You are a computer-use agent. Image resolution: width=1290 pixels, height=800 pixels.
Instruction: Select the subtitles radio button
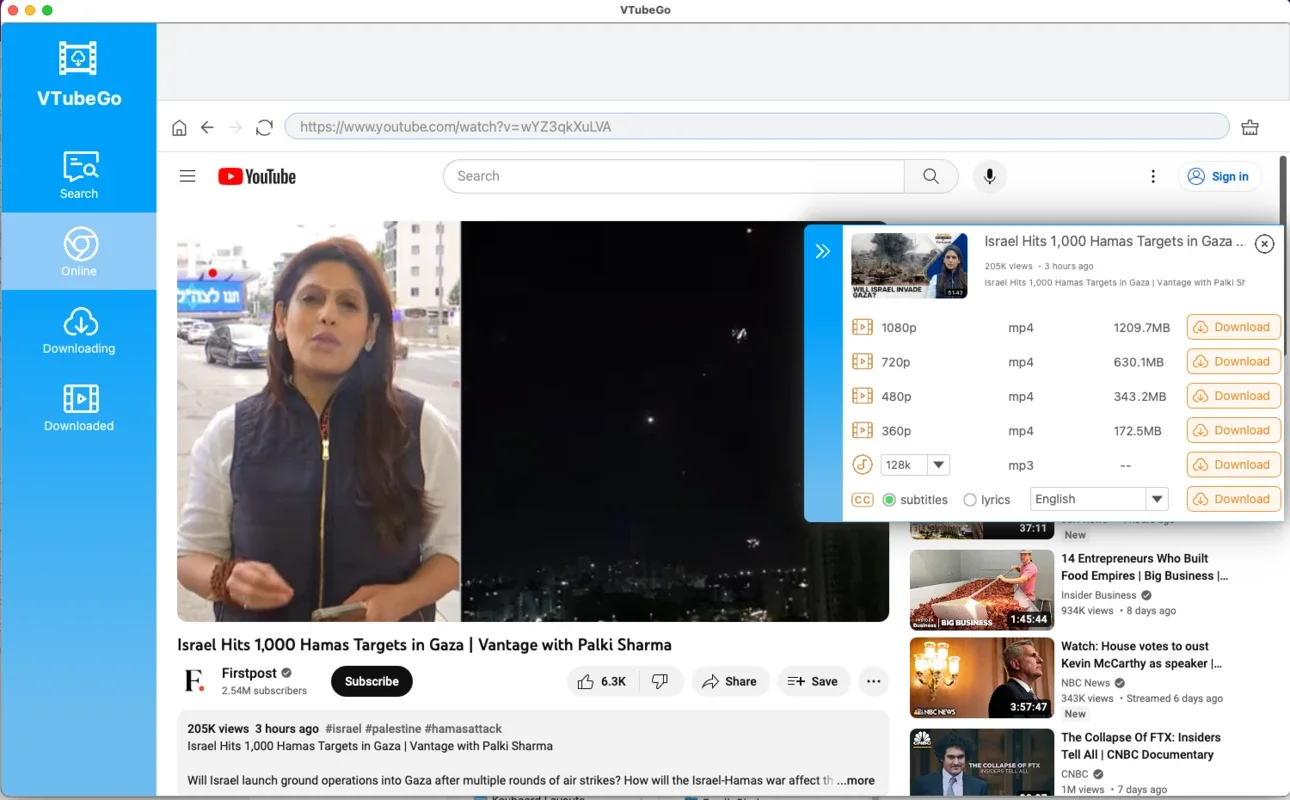(x=889, y=500)
